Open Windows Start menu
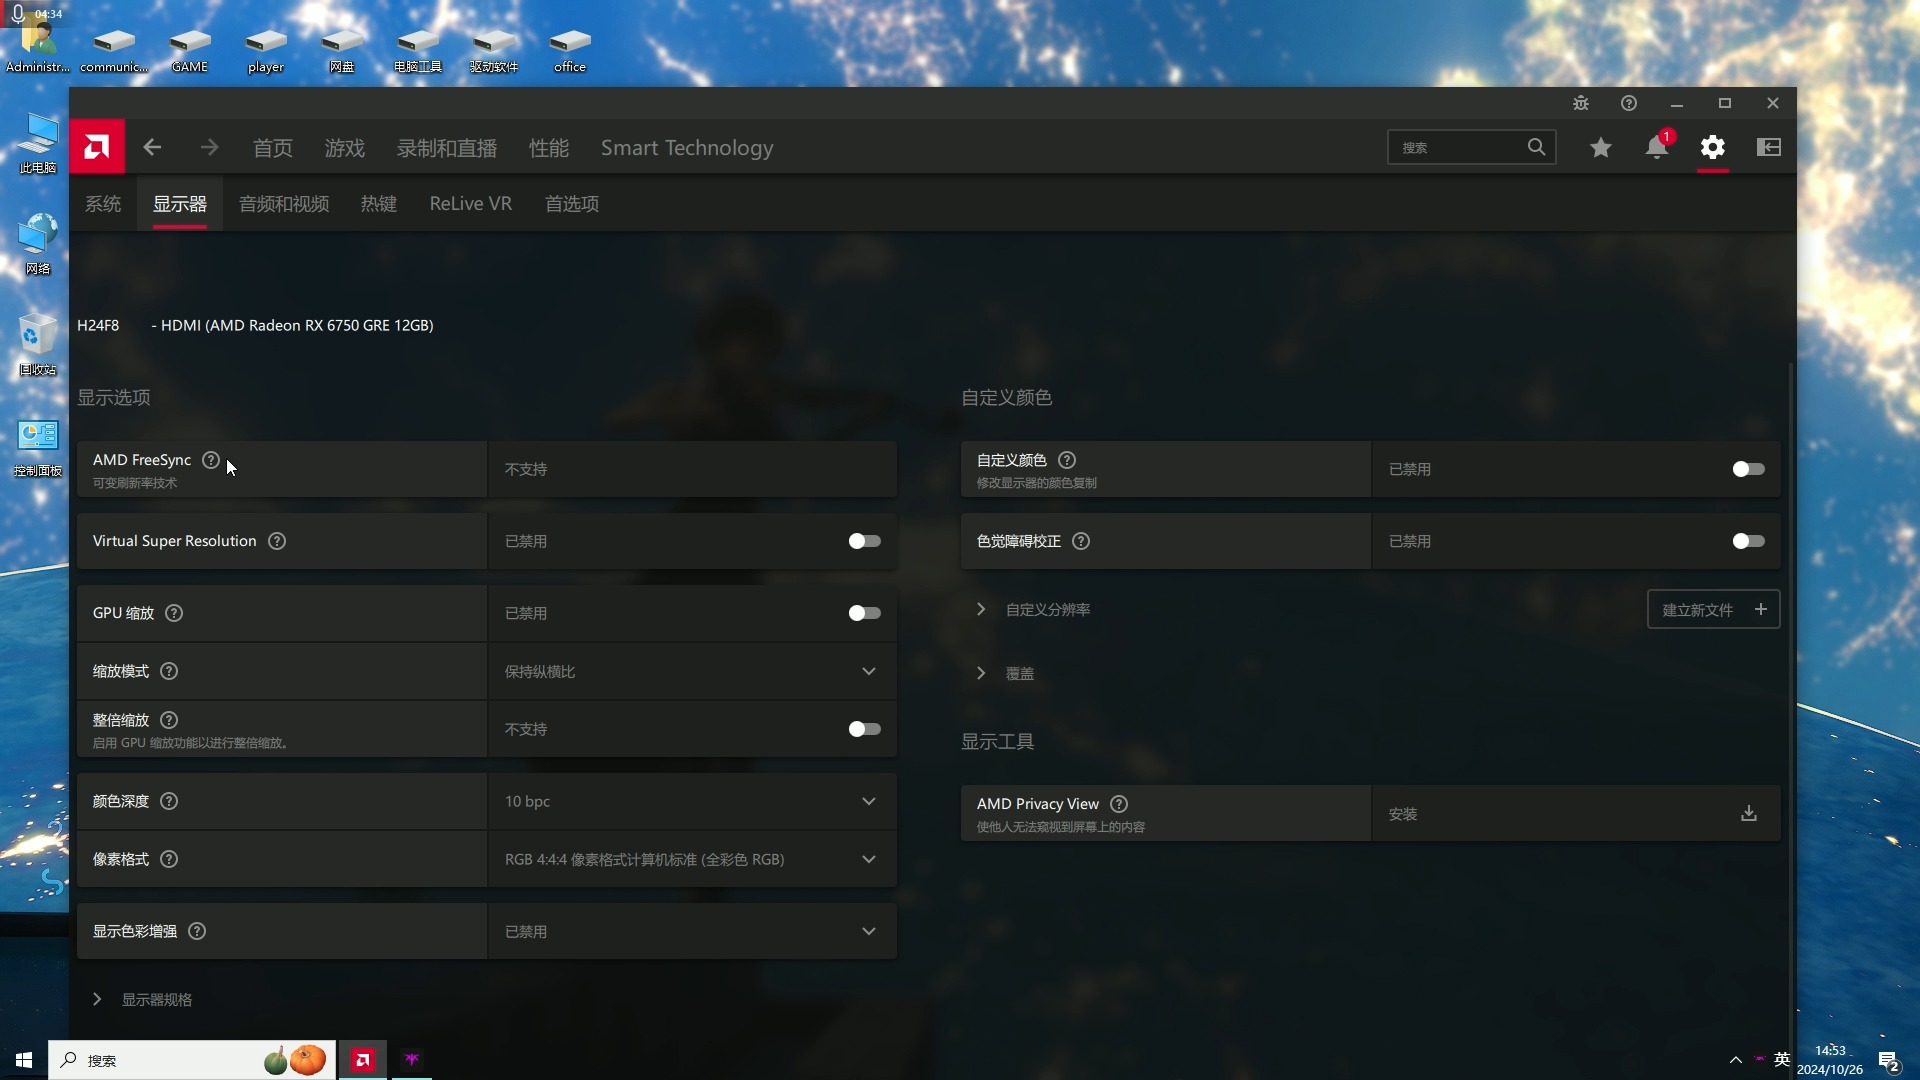 pos(24,1060)
